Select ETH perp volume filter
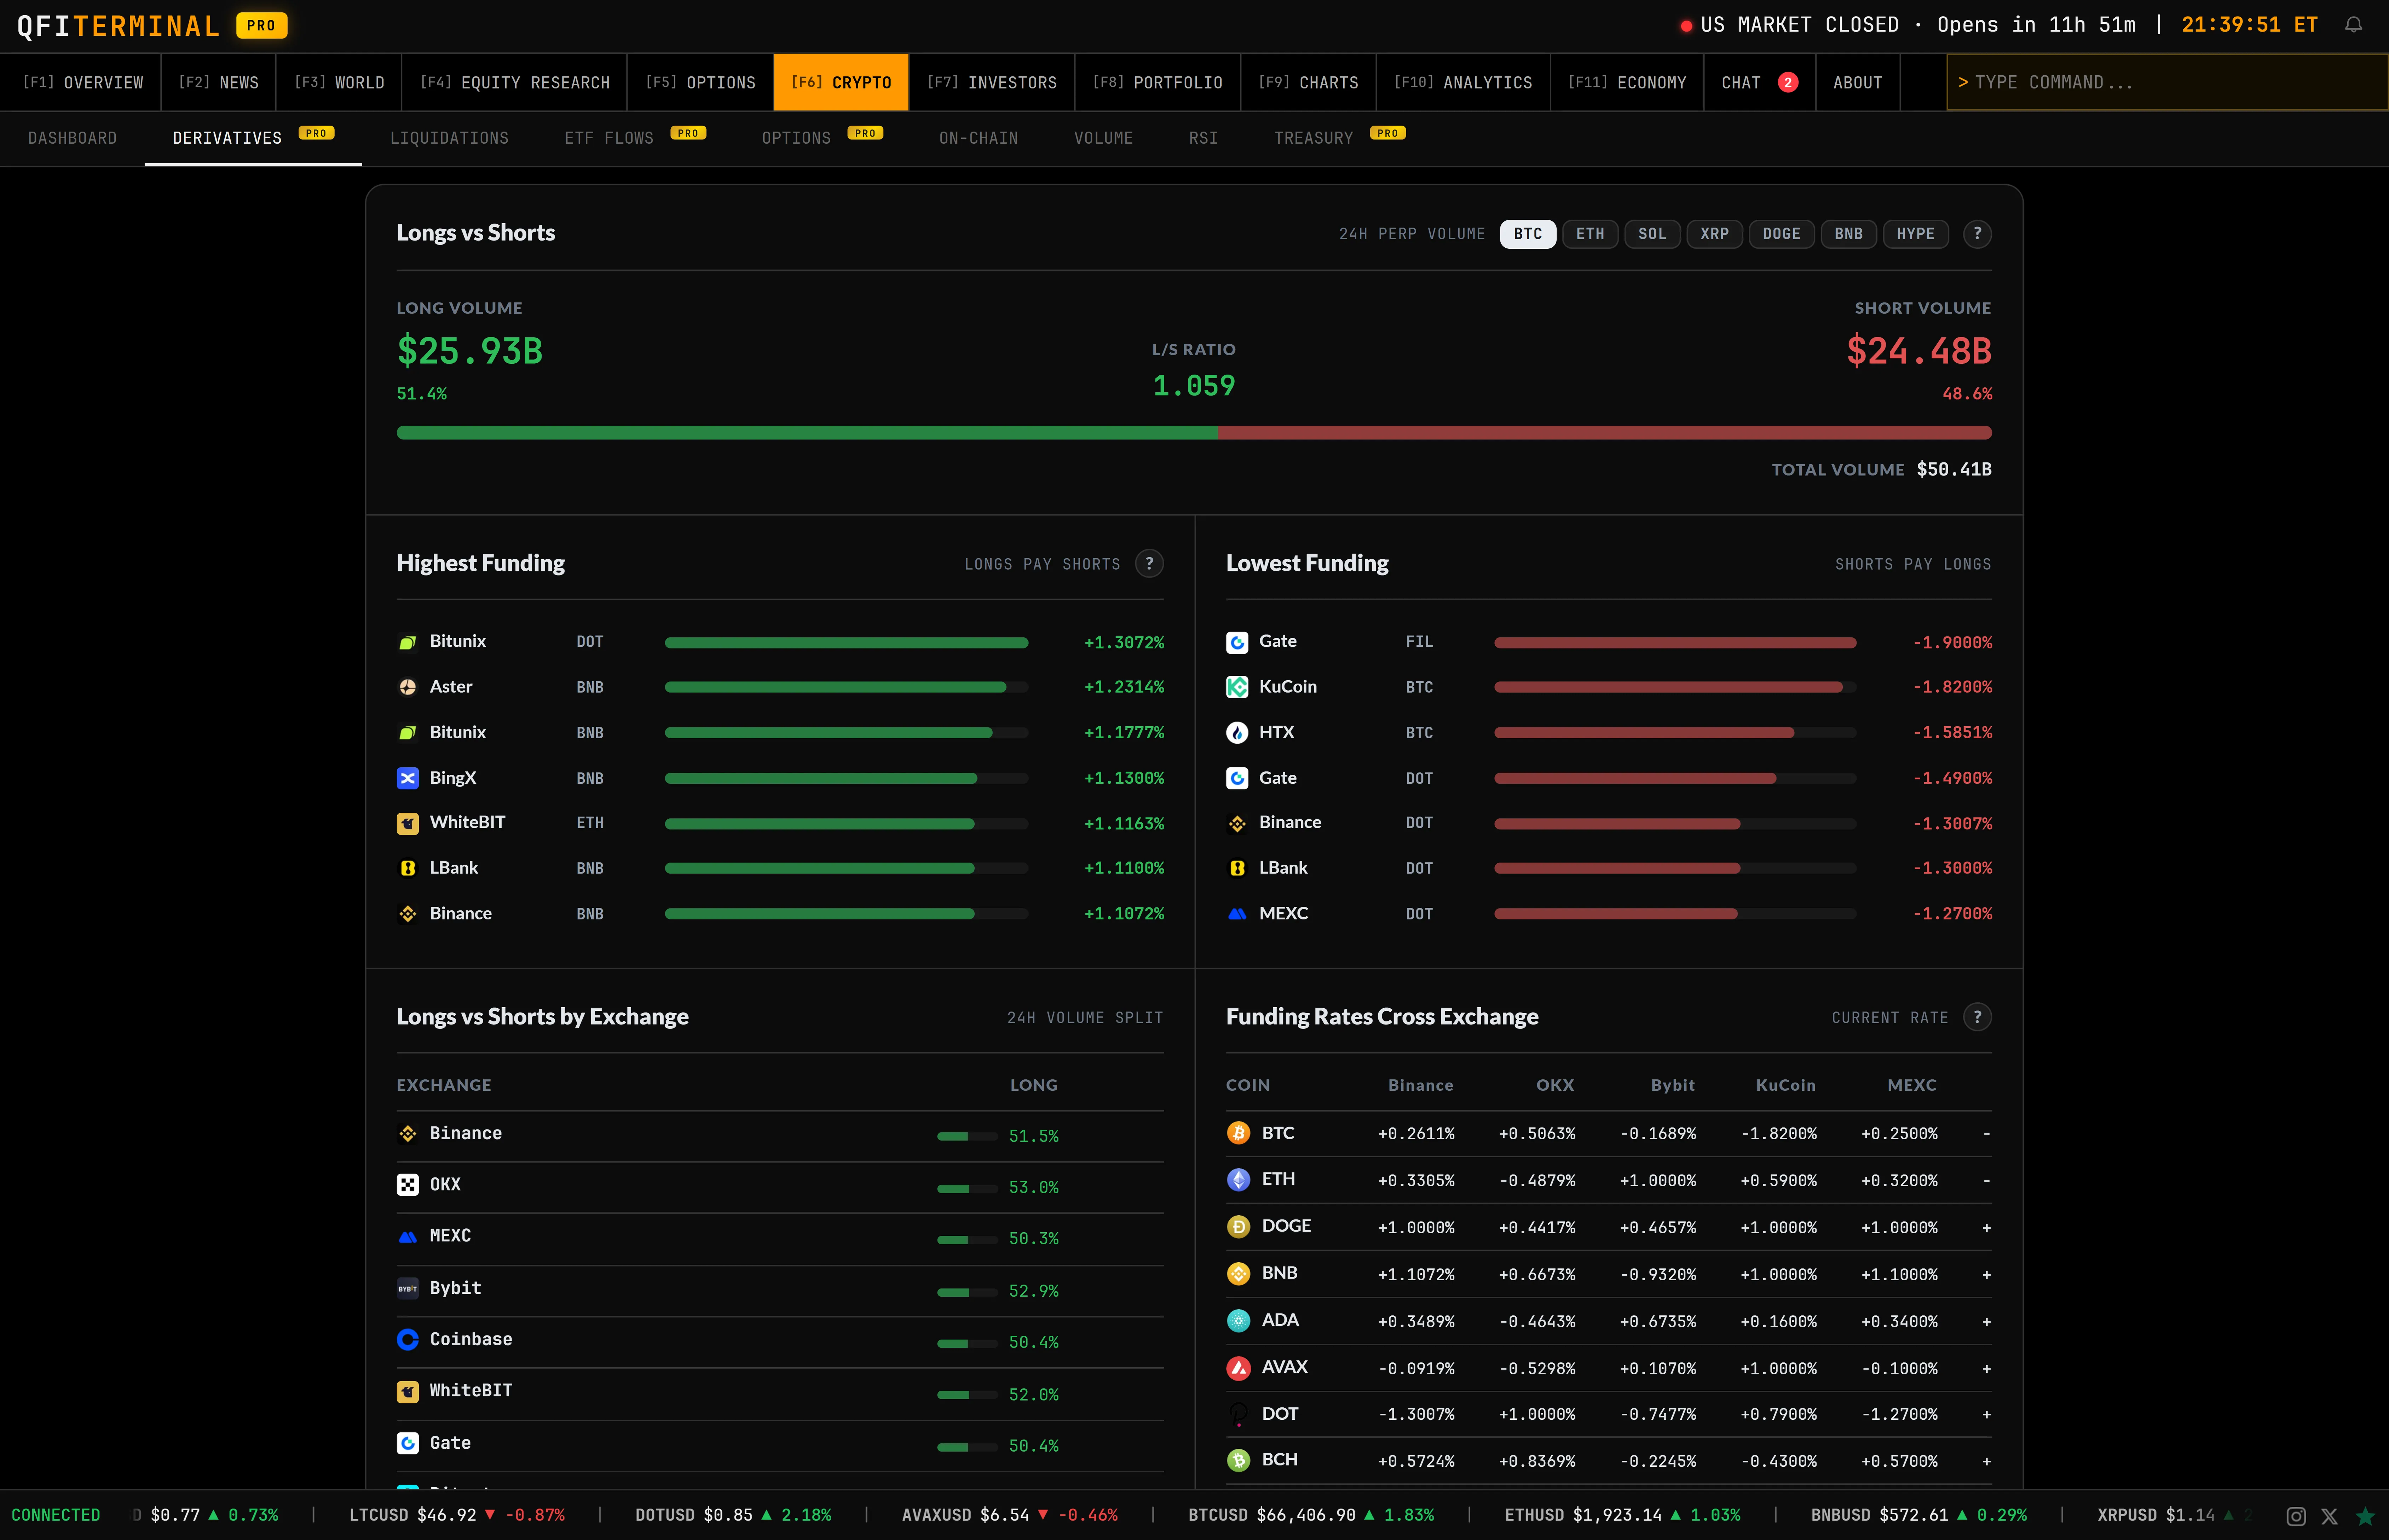The height and width of the screenshot is (1540, 2389). tap(1590, 234)
